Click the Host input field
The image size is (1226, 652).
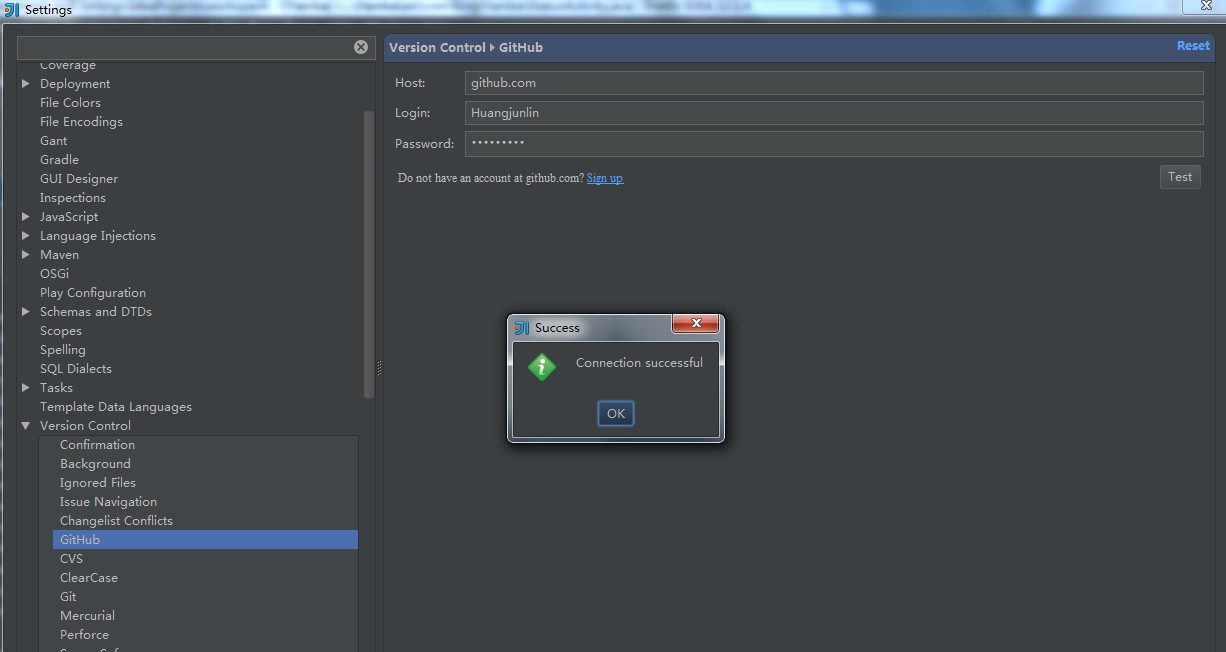pos(834,83)
